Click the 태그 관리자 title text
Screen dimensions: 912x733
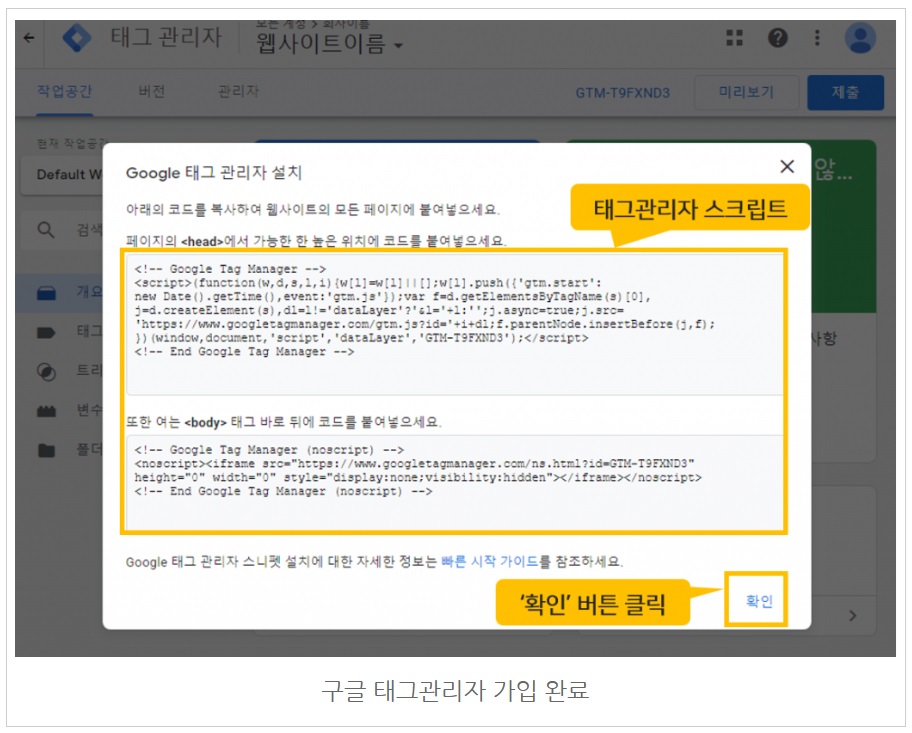click(166, 38)
